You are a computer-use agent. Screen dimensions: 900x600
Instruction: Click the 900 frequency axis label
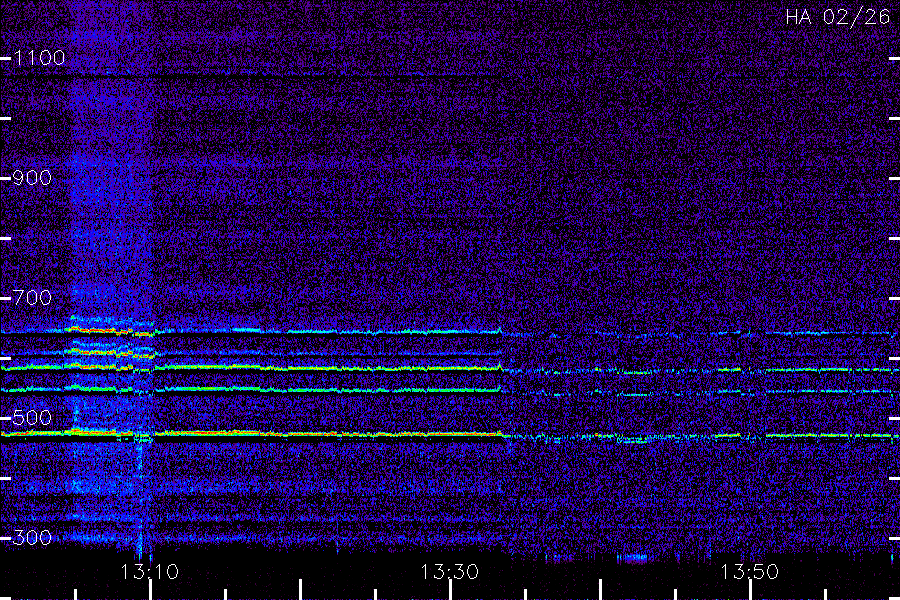pos(32,178)
